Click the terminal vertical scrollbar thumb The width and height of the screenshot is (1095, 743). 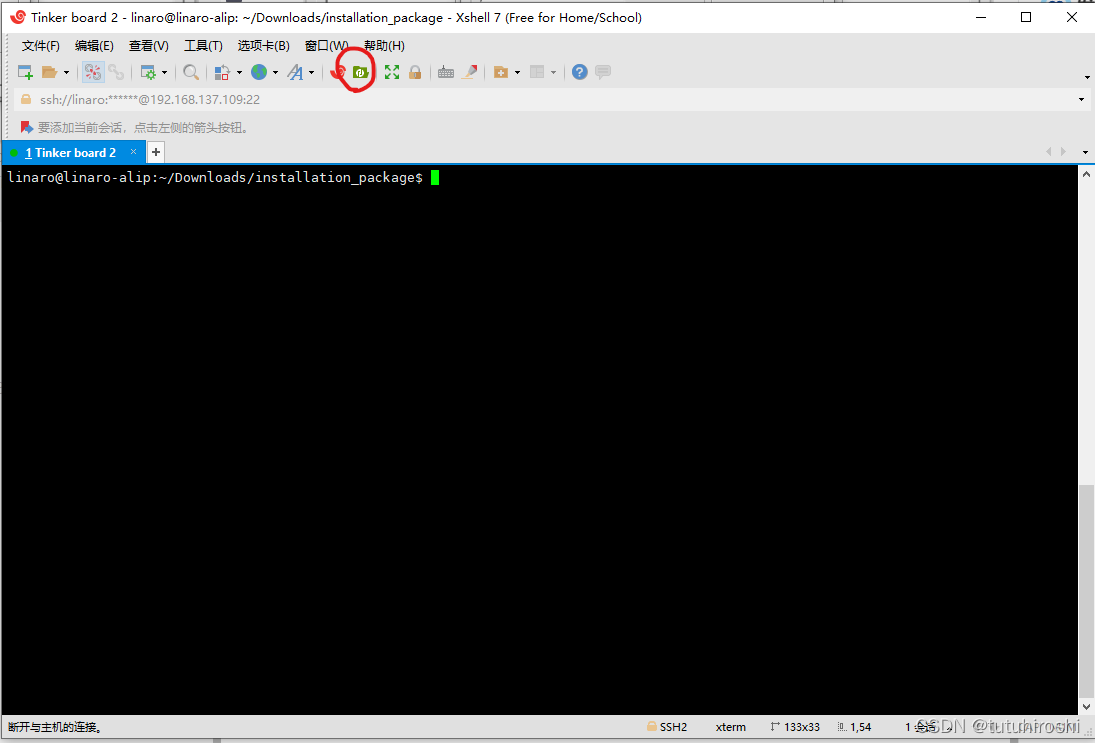click(1087, 590)
